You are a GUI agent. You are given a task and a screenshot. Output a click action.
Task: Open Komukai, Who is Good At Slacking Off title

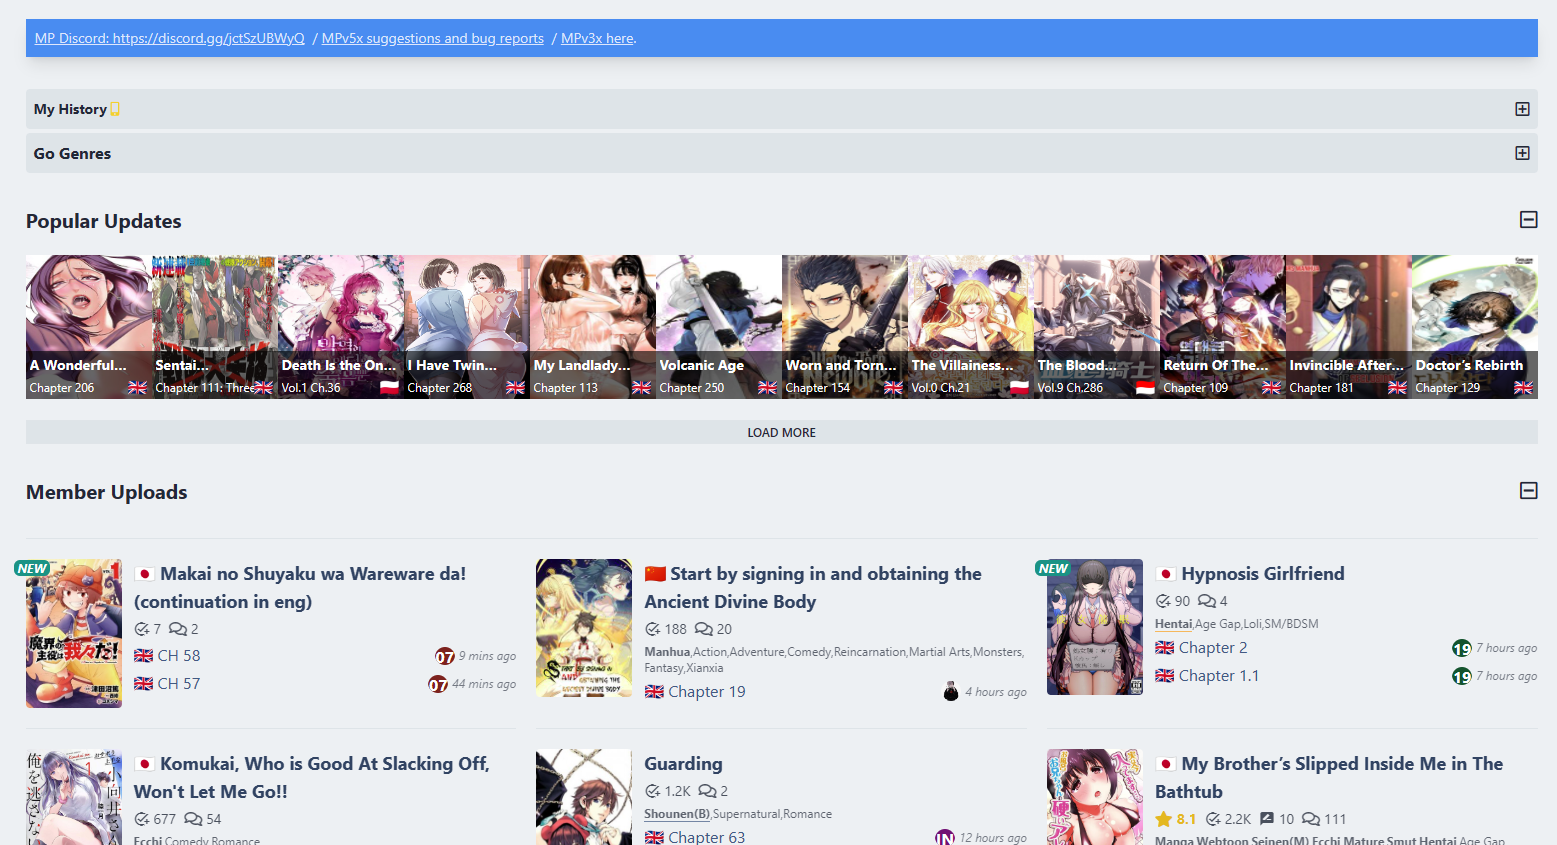(x=312, y=777)
